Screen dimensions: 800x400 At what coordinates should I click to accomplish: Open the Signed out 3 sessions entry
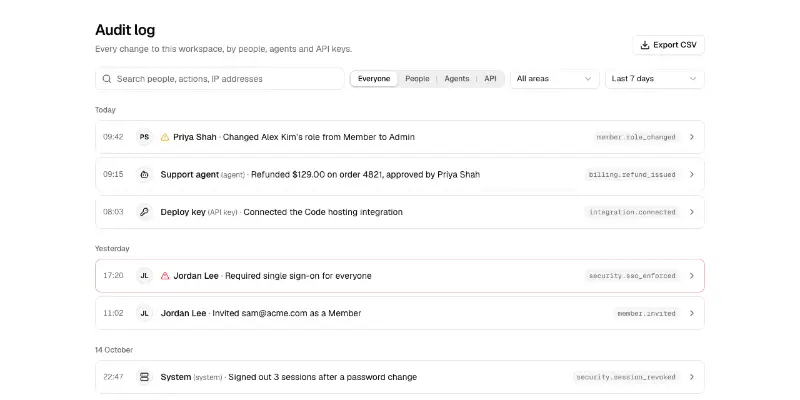coord(399,377)
